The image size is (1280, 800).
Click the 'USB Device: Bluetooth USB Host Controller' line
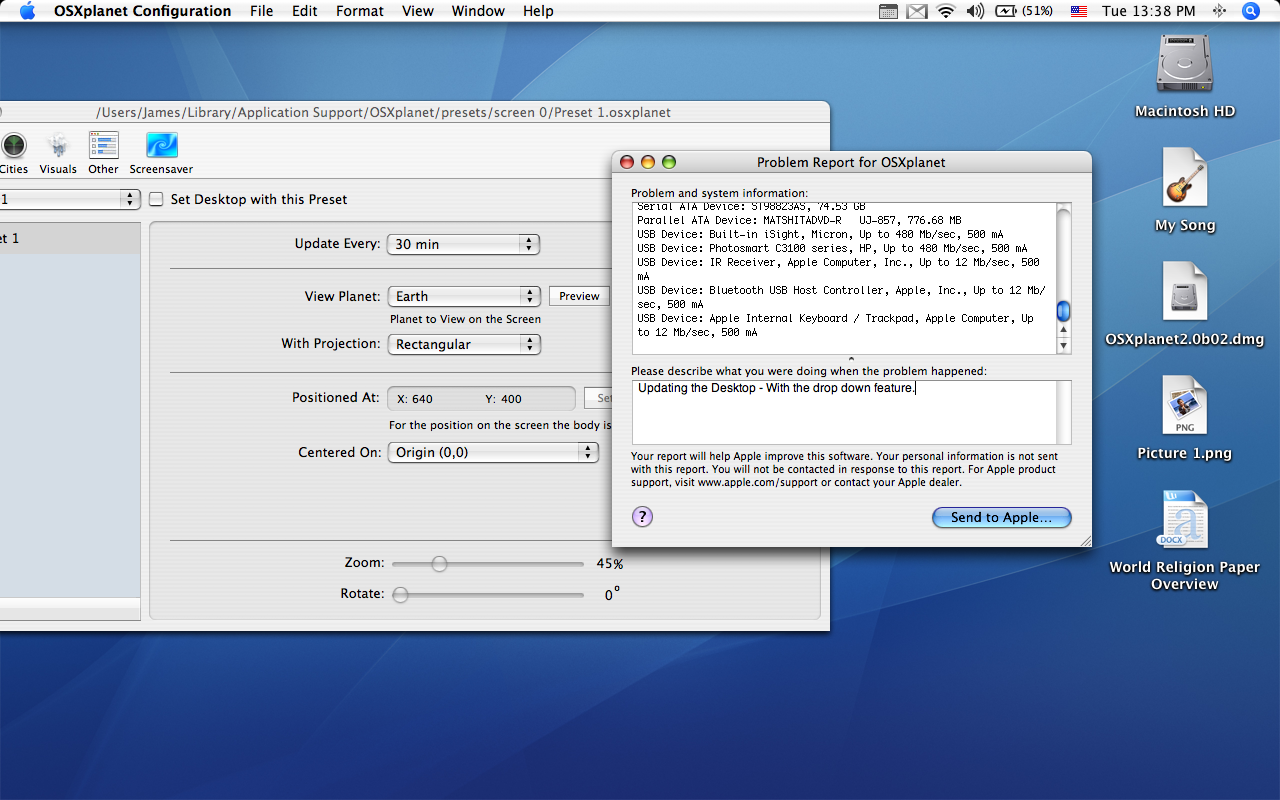click(x=841, y=297)
